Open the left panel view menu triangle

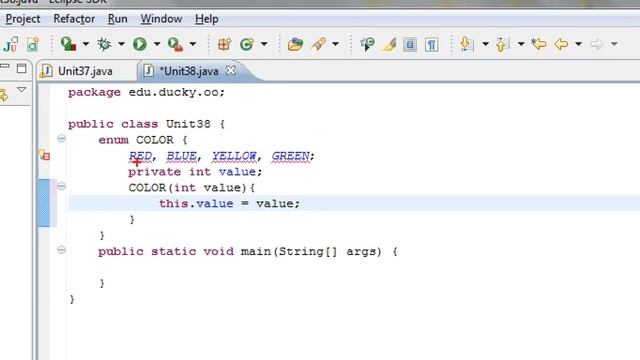[x=21, y=89]
